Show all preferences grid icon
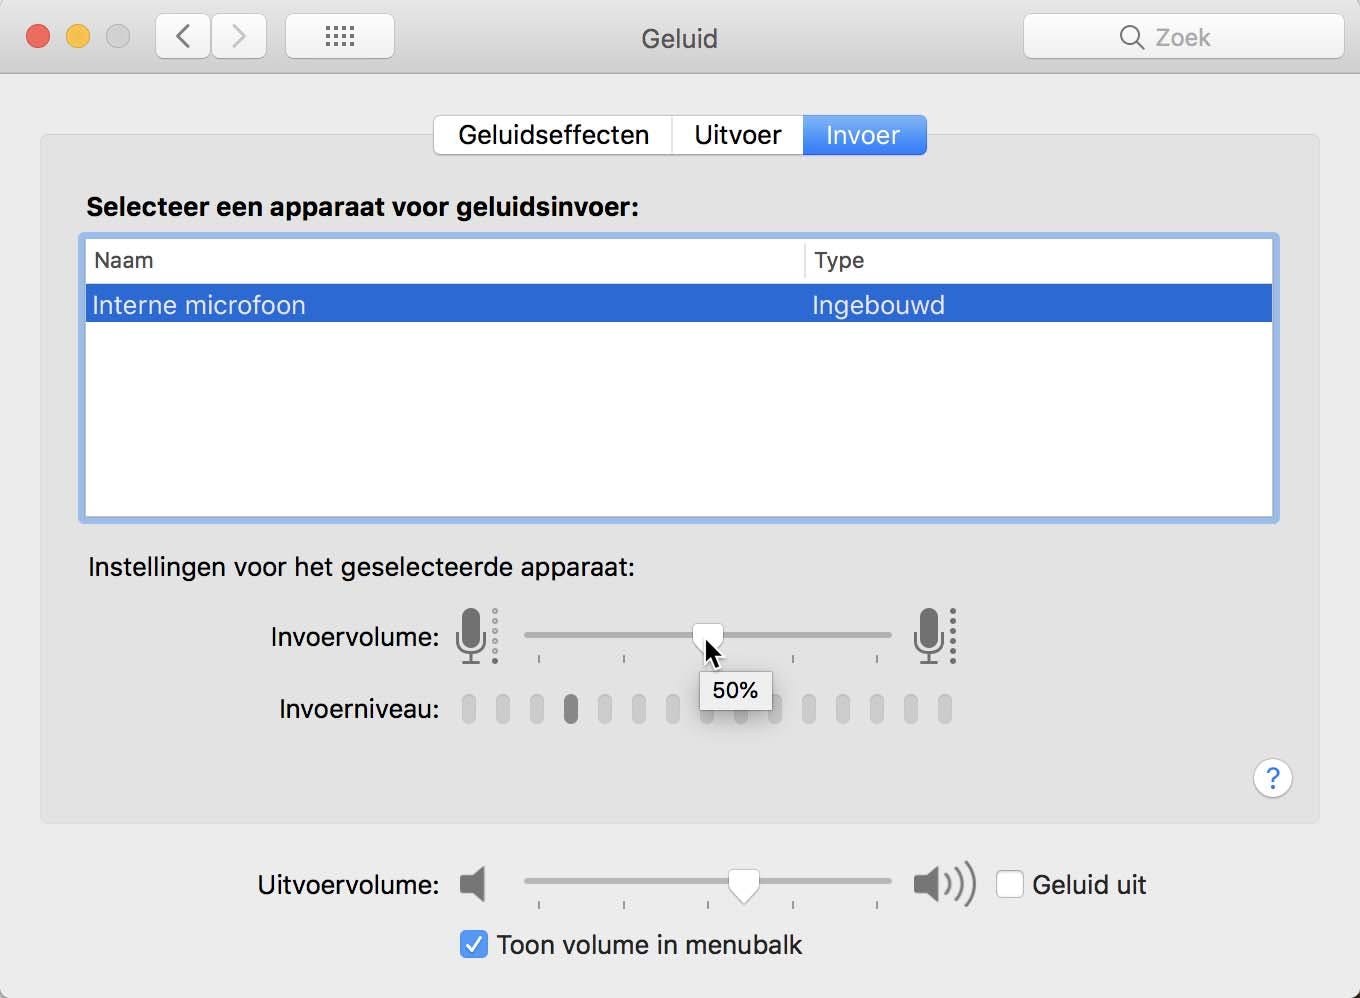Image resolution: width=1360 pixels, height=998 pixels. point(340,37)
